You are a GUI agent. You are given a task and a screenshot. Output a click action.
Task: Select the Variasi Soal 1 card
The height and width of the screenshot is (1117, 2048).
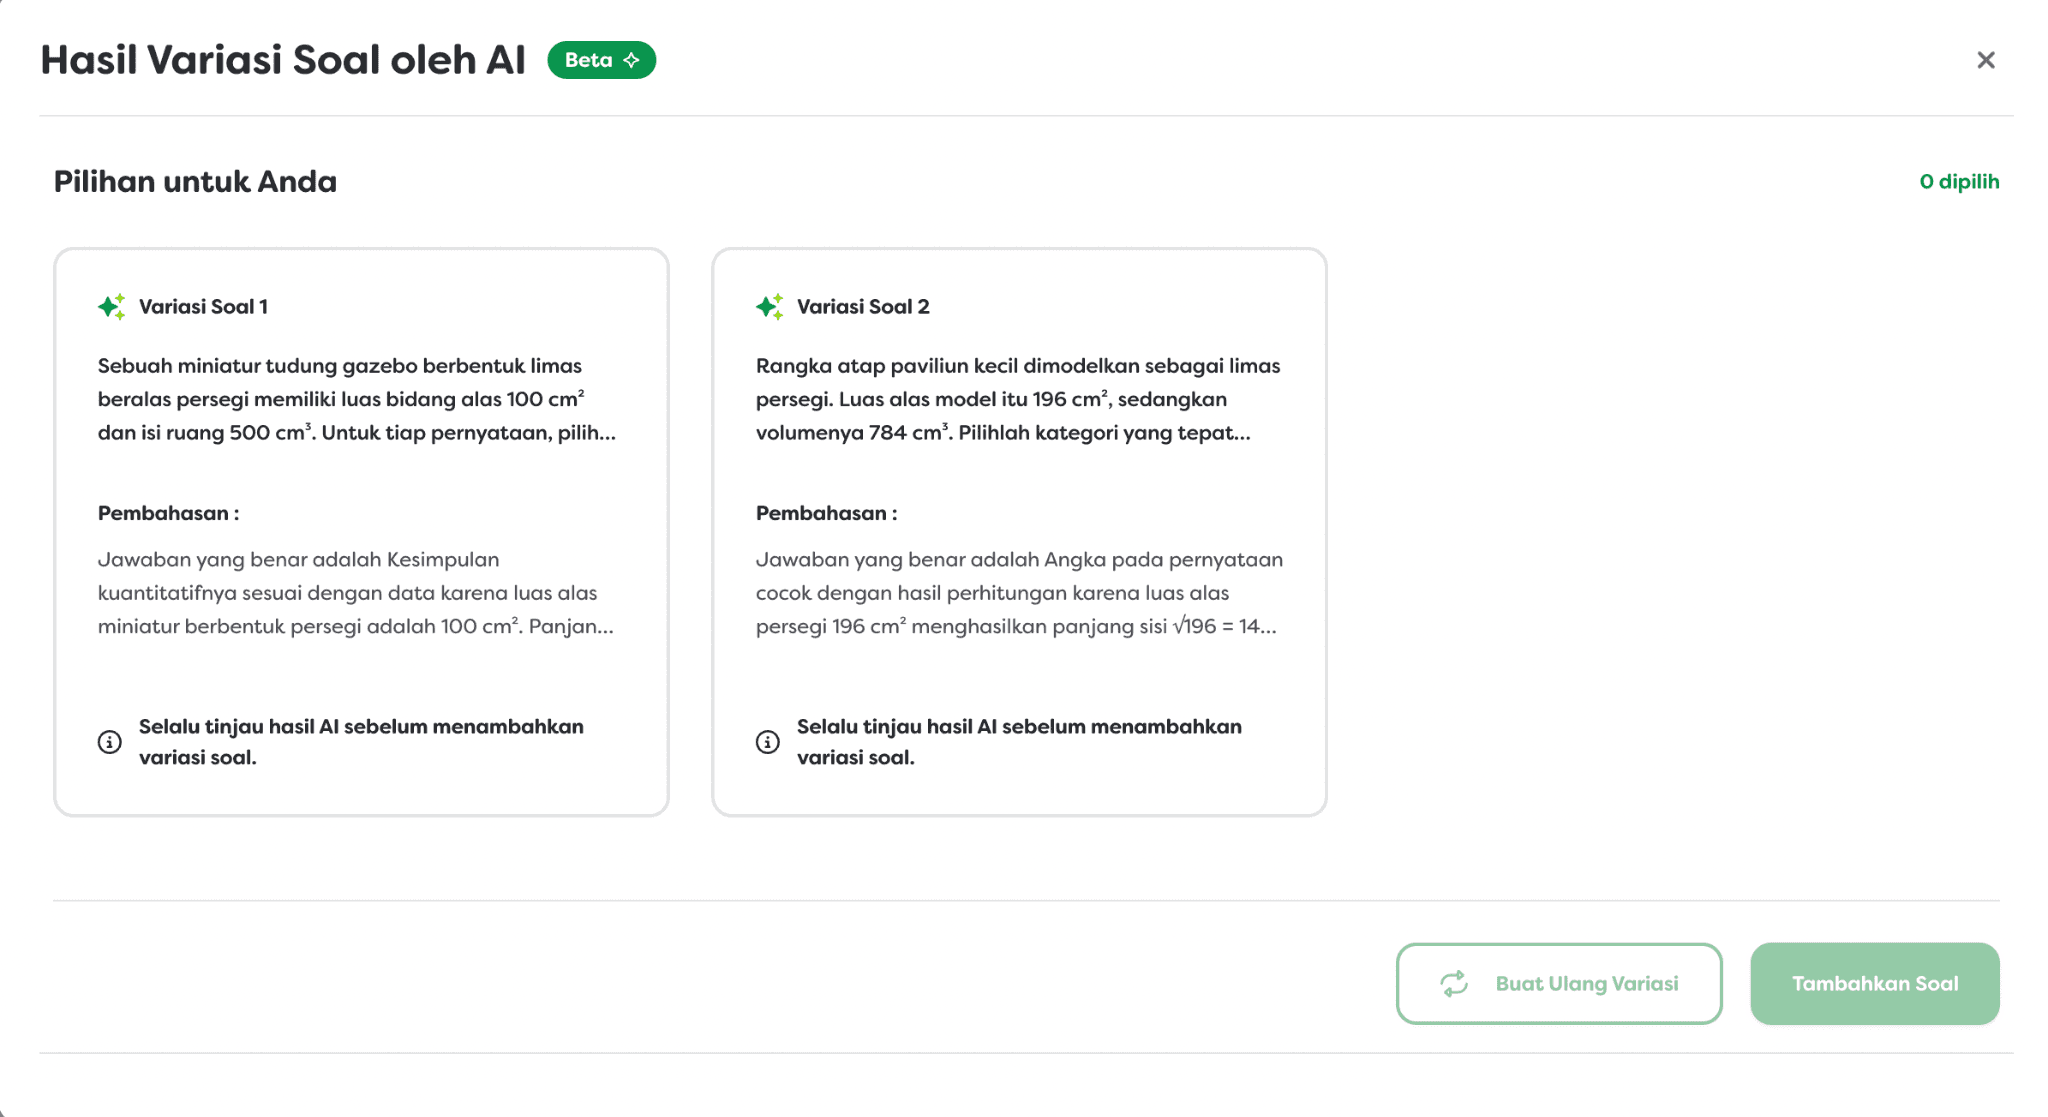(x=361, y=532)
